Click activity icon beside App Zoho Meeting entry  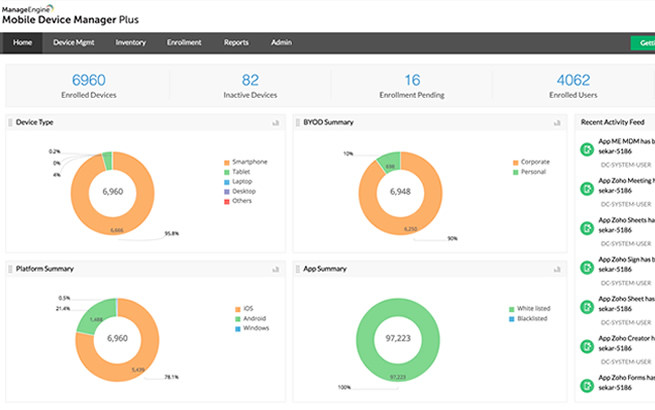[x=587, y=188]
